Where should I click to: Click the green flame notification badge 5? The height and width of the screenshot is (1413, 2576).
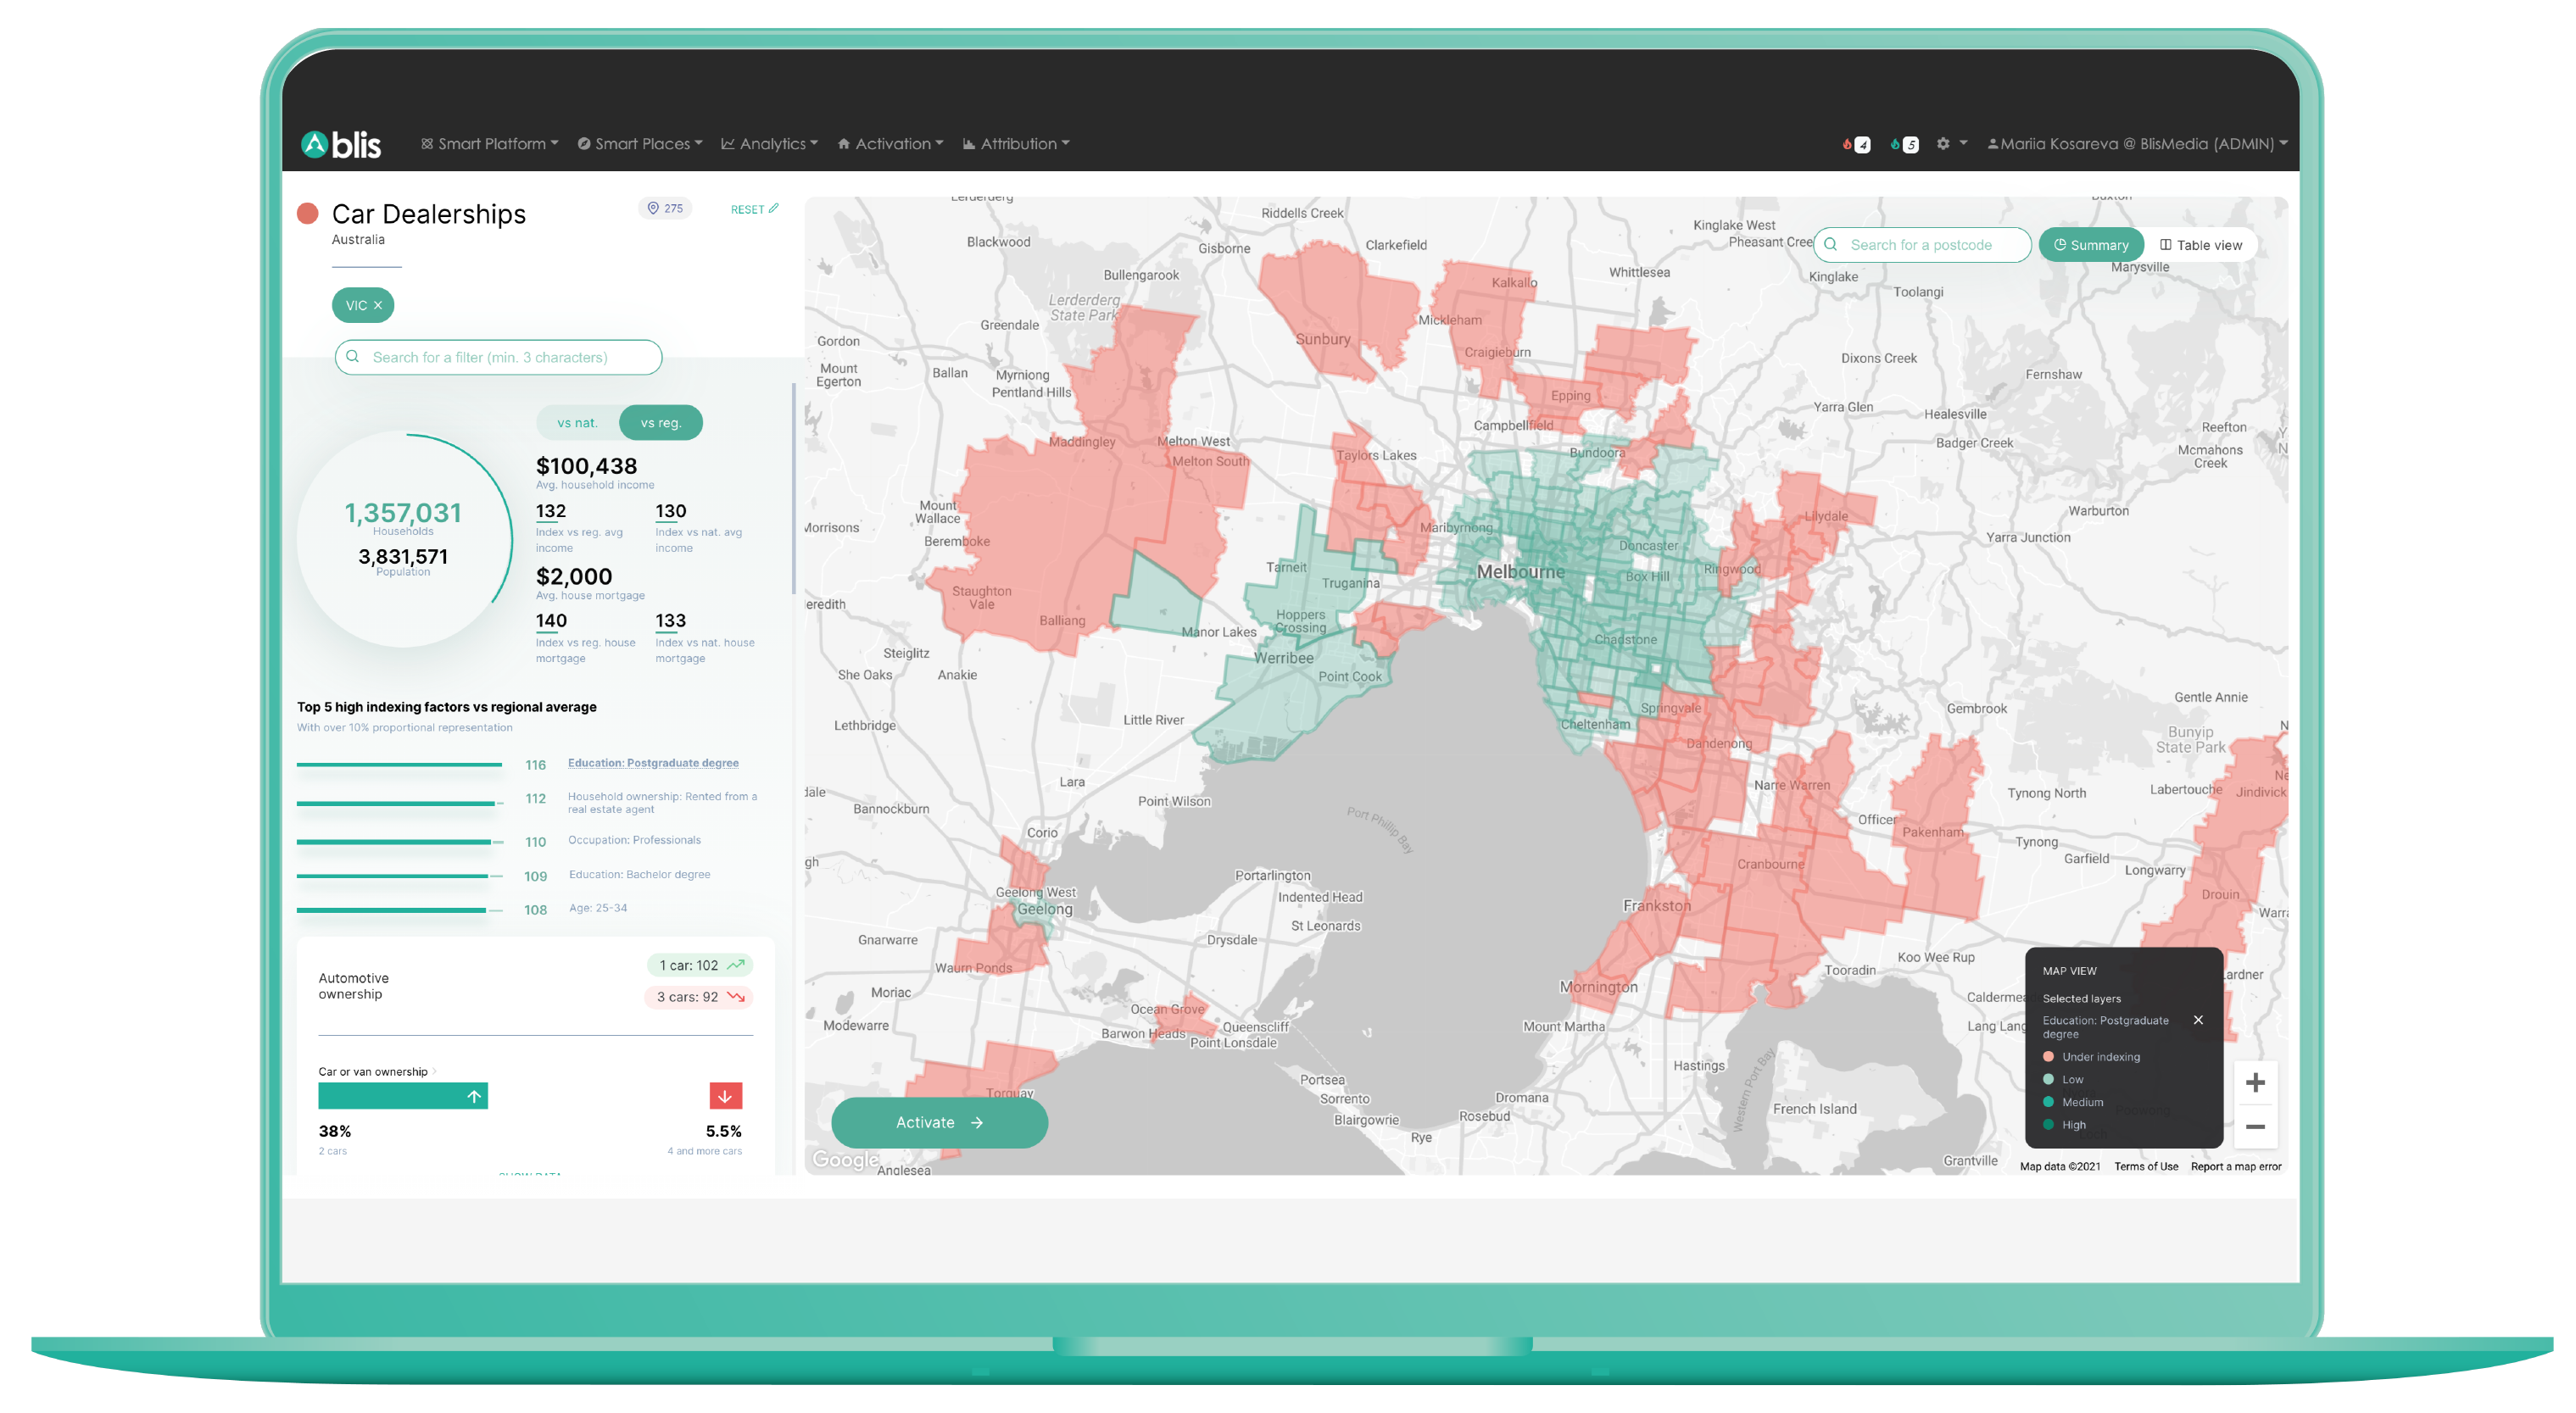1904,144
